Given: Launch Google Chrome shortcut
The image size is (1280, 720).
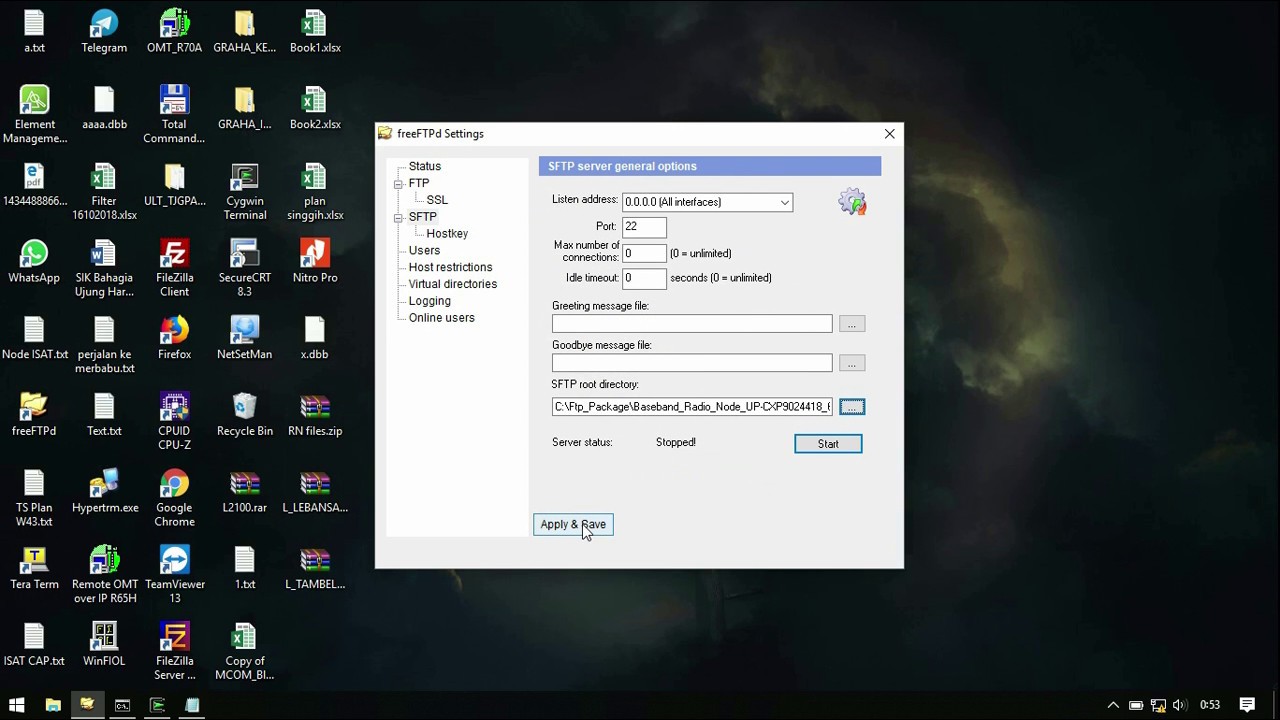Looking at the screenshot, I should click(174, 498).
